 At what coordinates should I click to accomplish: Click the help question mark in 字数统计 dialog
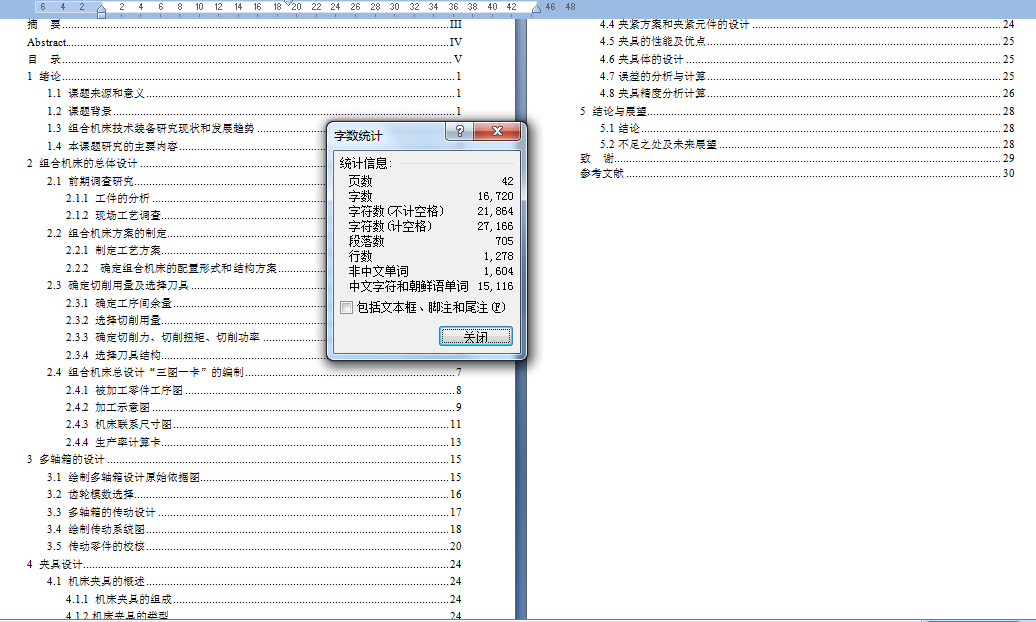[459, 131]
